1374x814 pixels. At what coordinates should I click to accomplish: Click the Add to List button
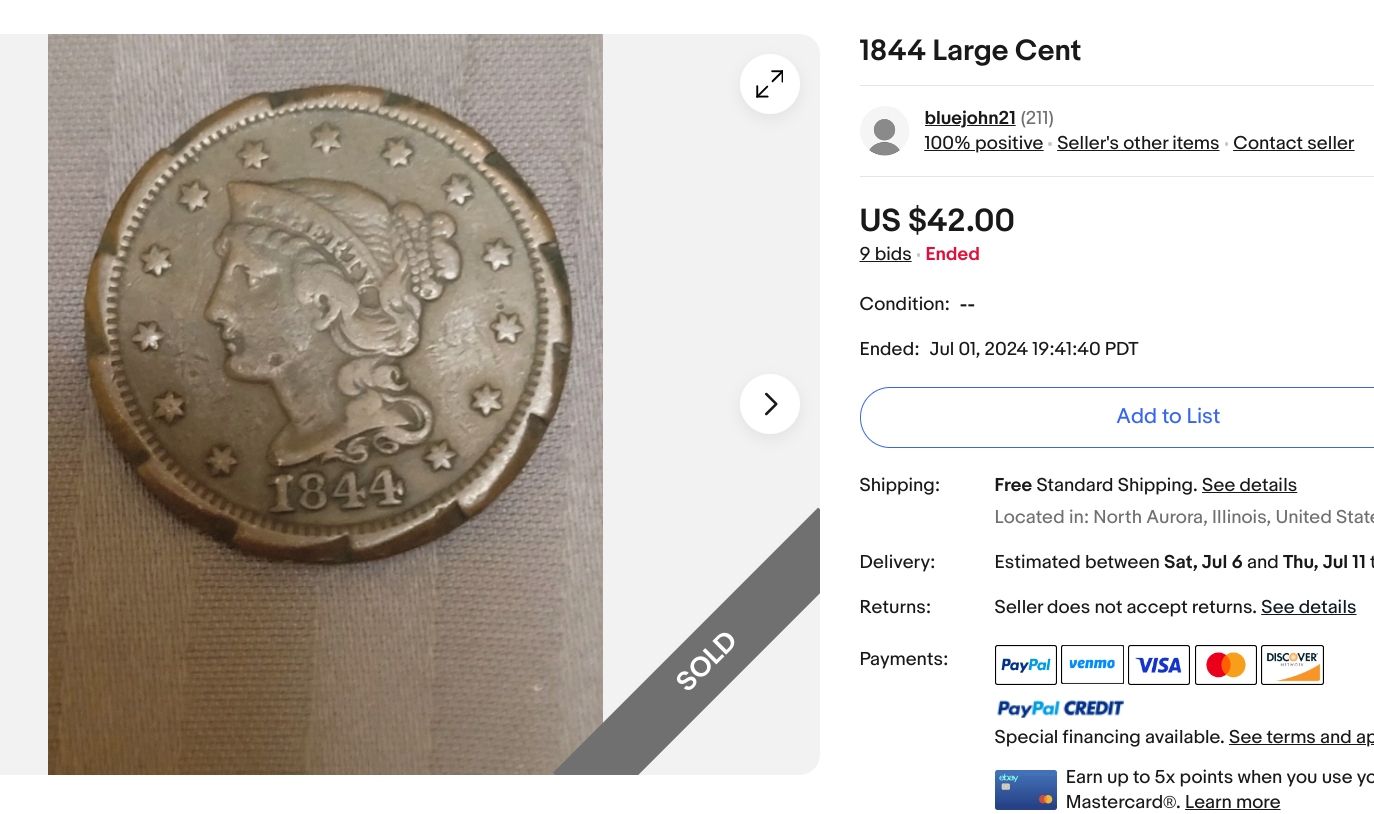point(1167,417)
